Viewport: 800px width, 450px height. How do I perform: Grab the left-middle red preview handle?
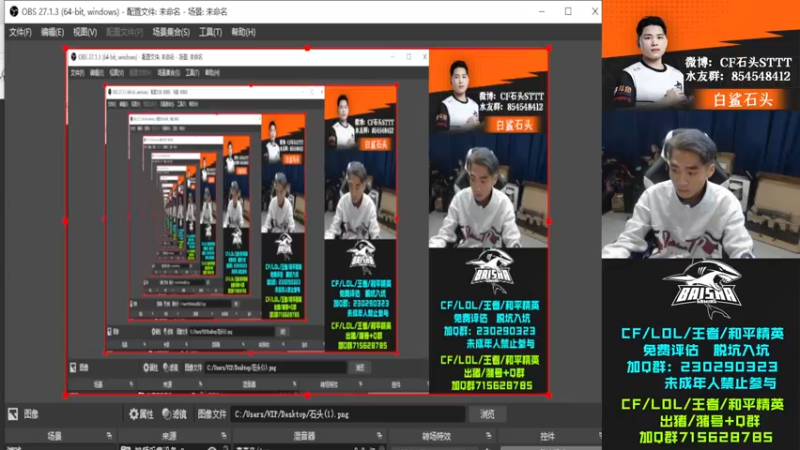pyautogui.click(x=65, y=221)
